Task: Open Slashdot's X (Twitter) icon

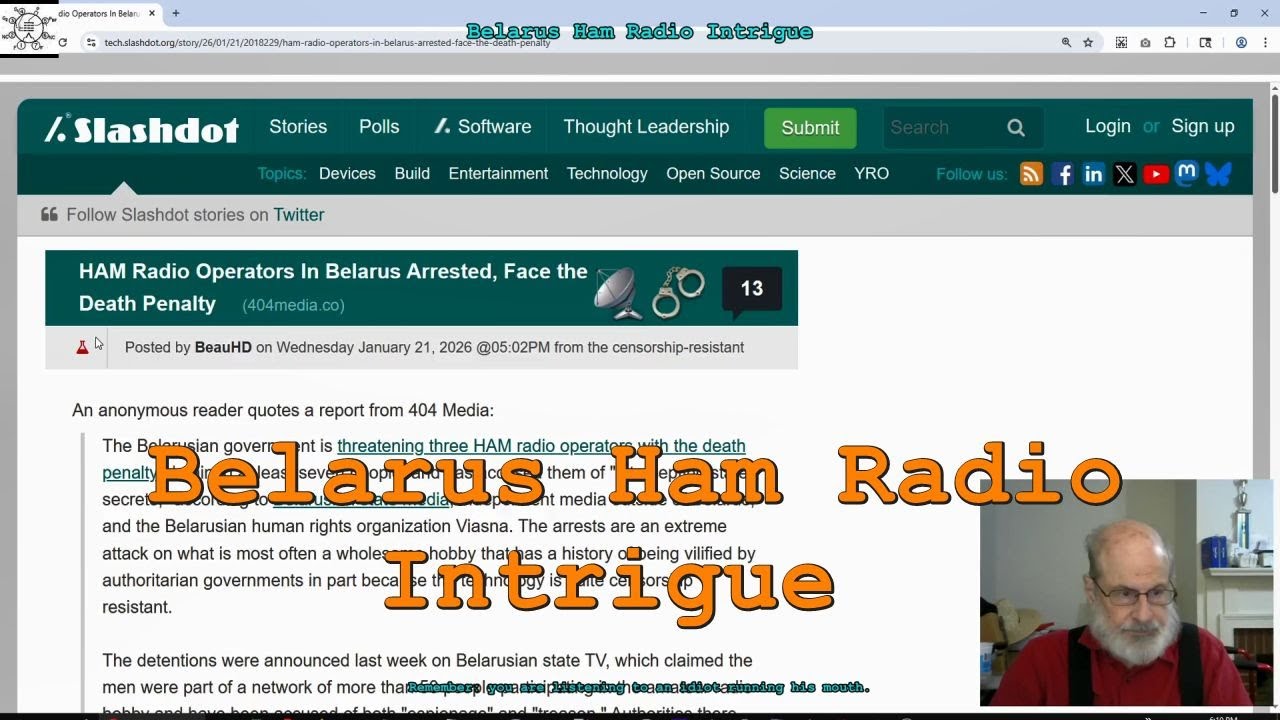Action: coord(1124,174)
